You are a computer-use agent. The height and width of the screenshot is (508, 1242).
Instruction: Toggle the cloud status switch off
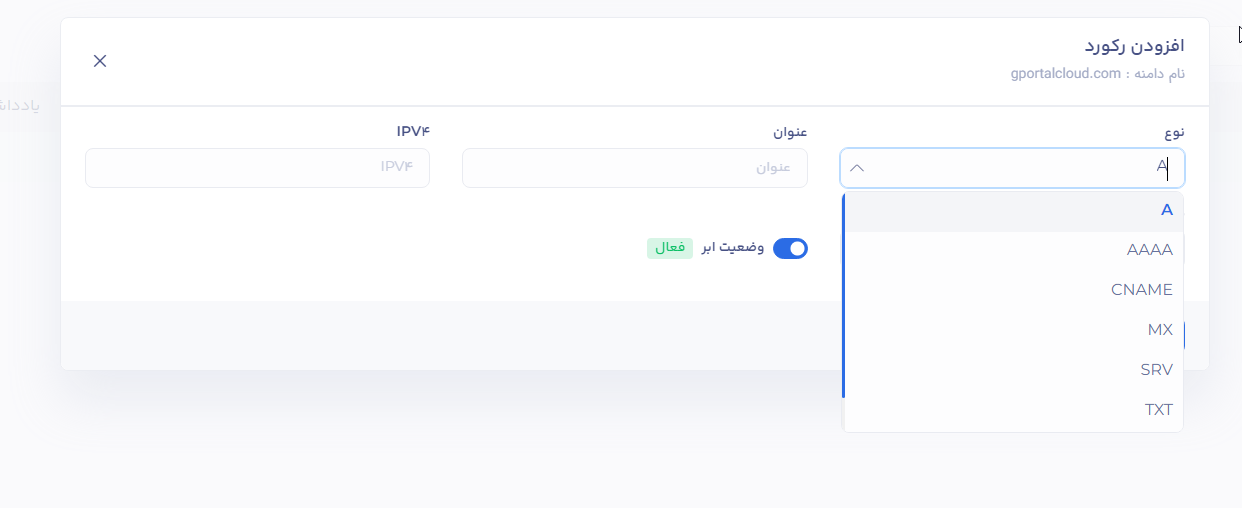790,248
